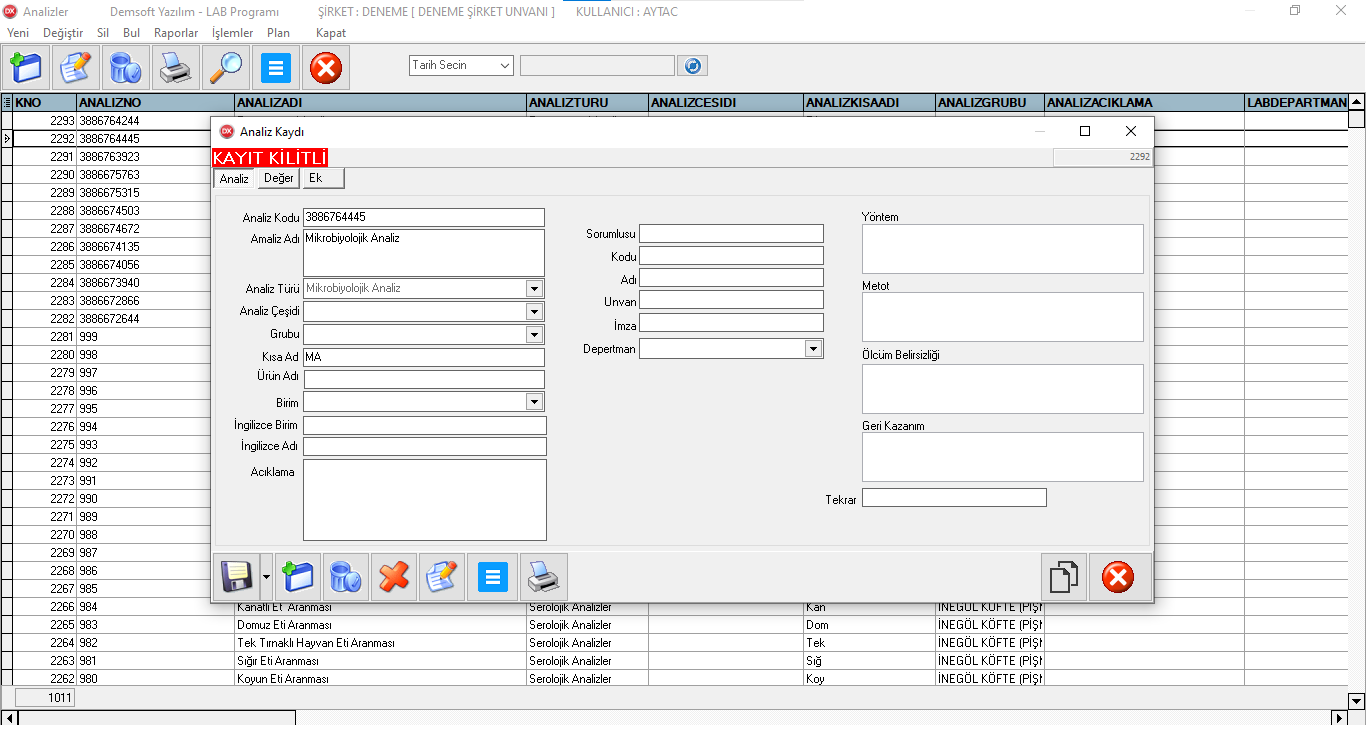Open the Sil menu

(103, 33)
